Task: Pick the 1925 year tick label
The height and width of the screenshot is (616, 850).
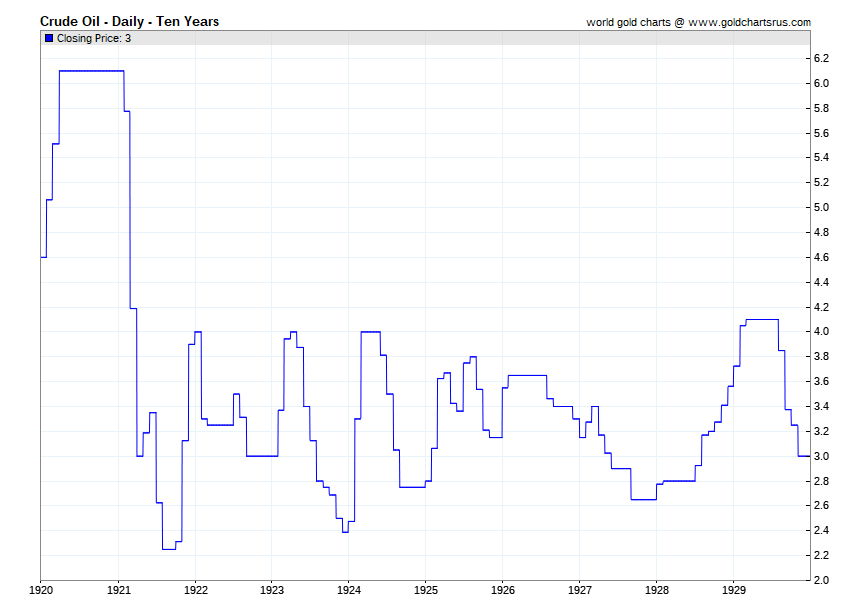Action: [x=426, y=589]
